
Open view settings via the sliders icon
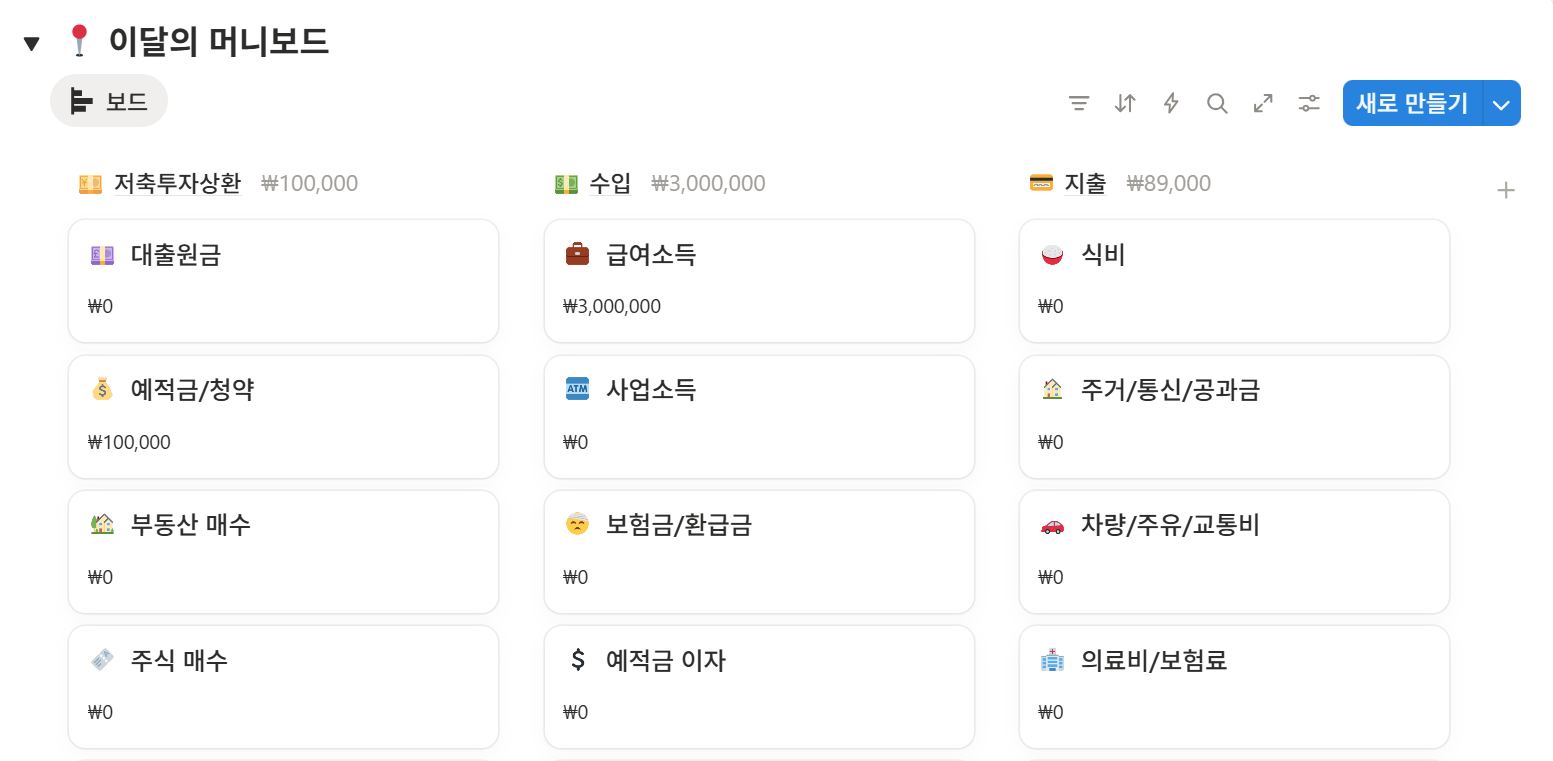(1309, 103)
